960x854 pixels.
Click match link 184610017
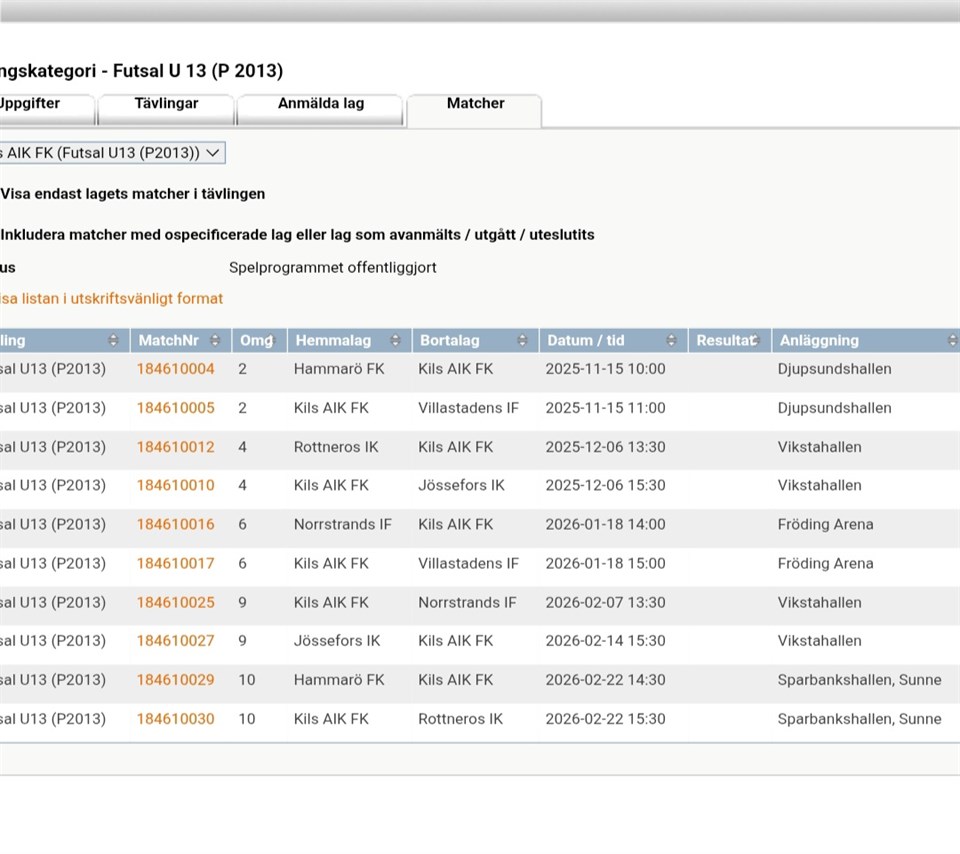click(175, 564)
